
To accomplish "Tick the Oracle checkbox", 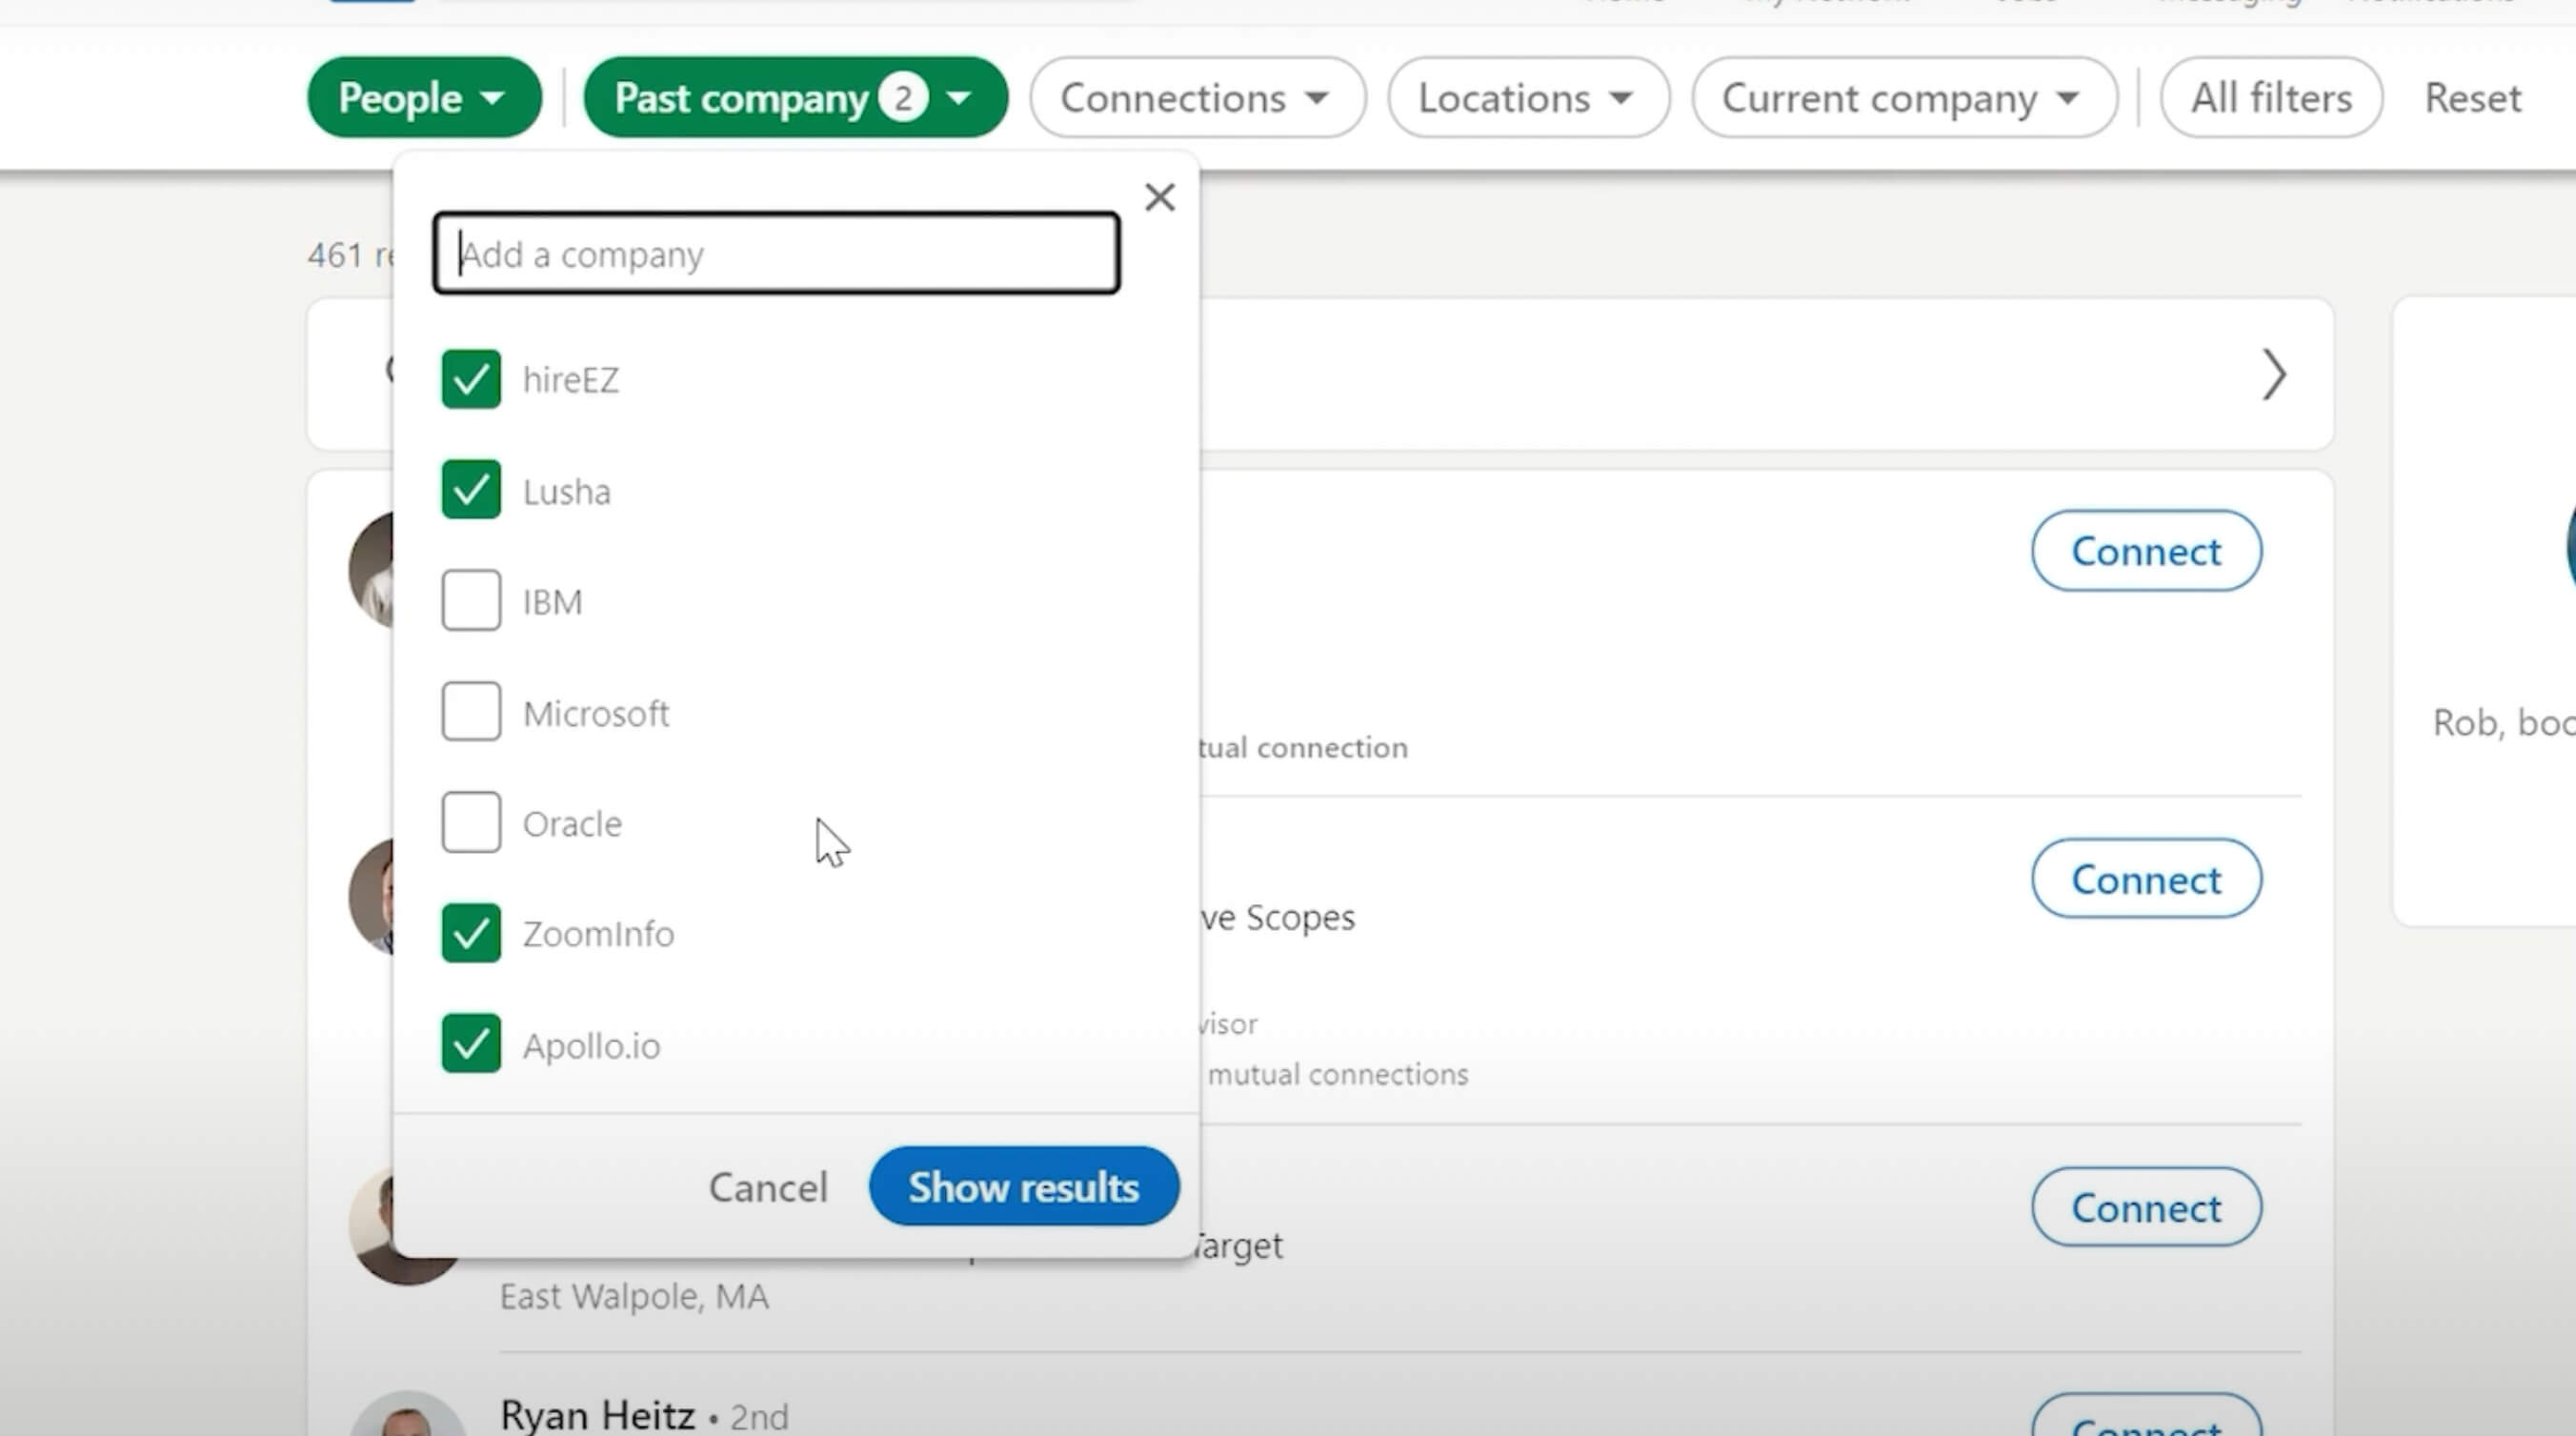I will [471, 823].
